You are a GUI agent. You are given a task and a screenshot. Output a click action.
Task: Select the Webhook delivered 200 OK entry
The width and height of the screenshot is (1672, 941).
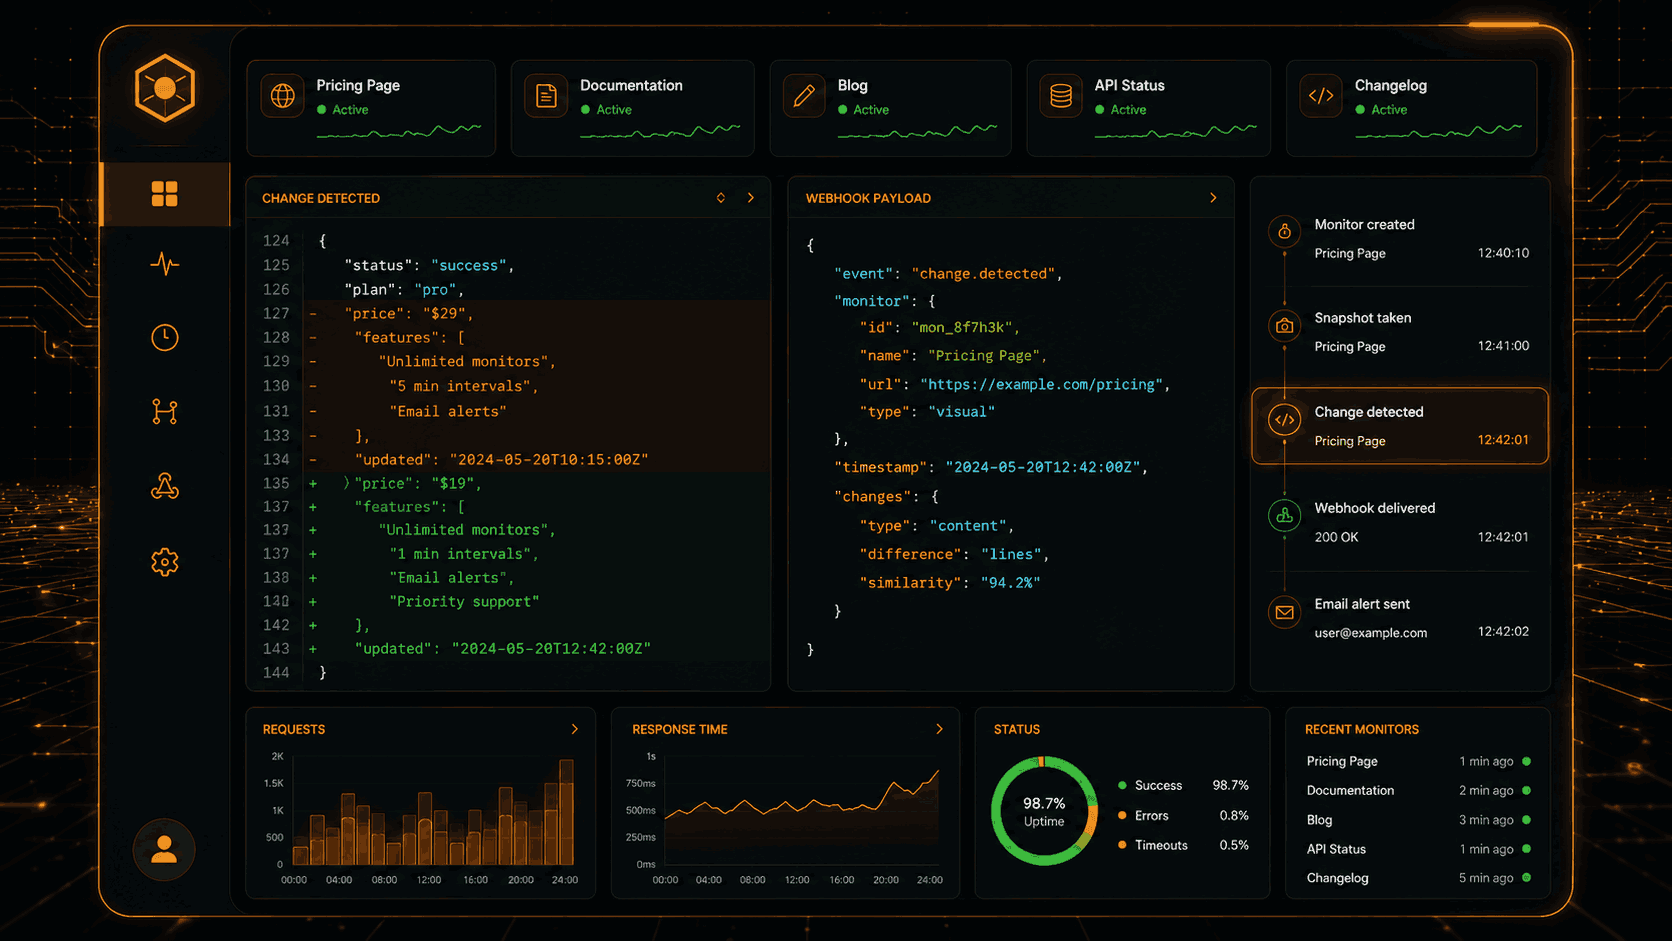[x=1400, y=522]
